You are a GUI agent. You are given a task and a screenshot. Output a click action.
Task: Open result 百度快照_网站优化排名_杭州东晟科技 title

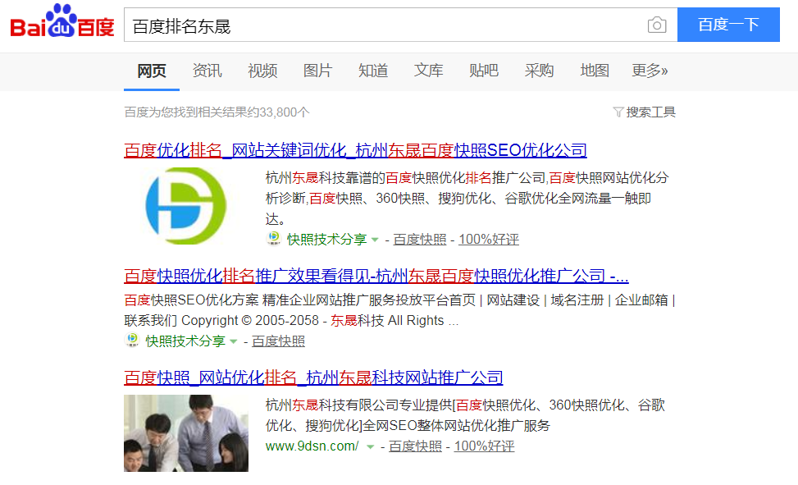(314, 378)
